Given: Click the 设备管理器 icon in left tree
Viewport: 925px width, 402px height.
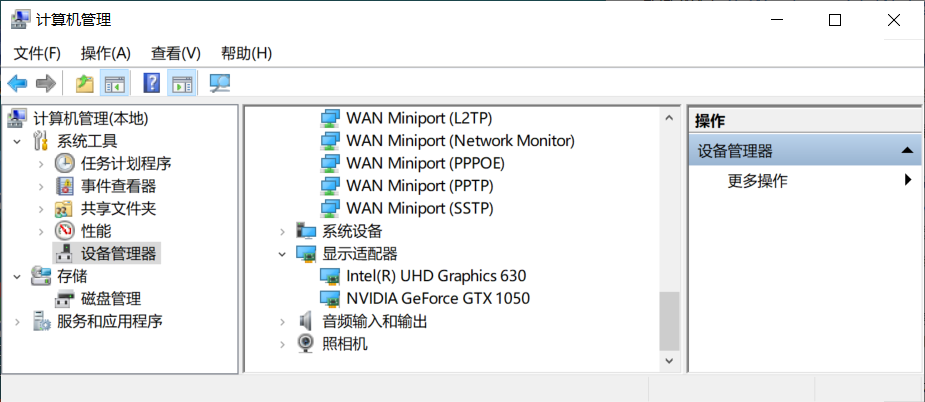Looking at the screenshot, I should (64, 254).
